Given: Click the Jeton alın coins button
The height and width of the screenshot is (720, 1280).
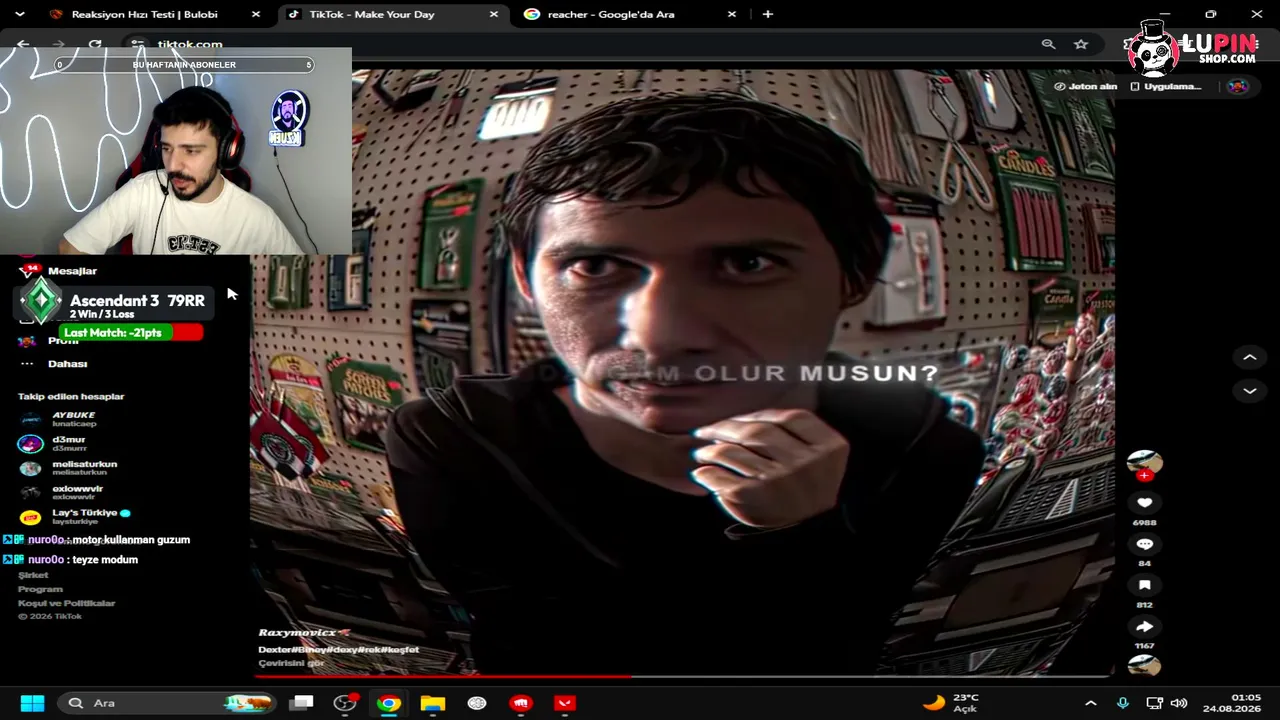Looking at the screenshot, I should click(x=1086, y=86).
